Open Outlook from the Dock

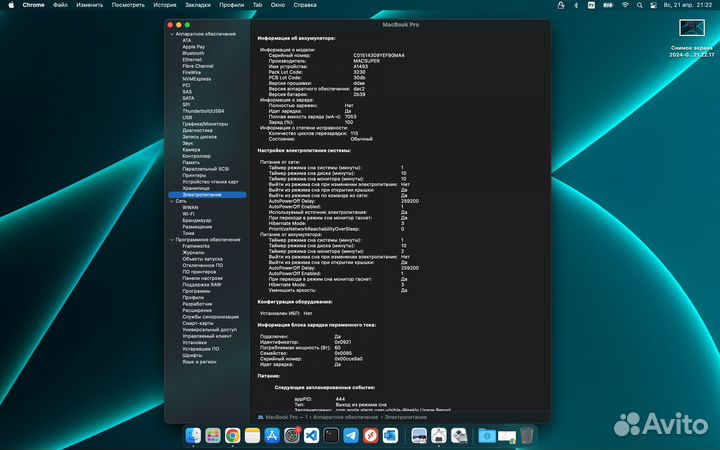[390, 435]
